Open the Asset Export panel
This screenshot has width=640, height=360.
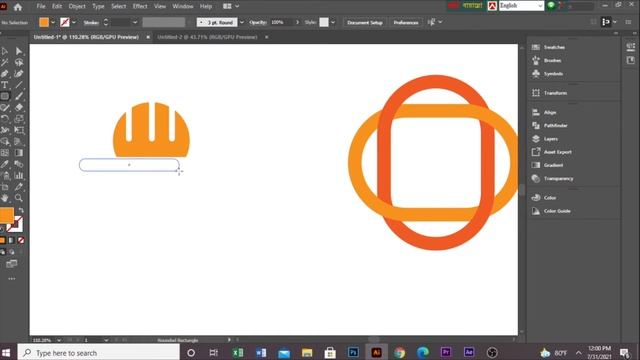(x=558, y=152)
